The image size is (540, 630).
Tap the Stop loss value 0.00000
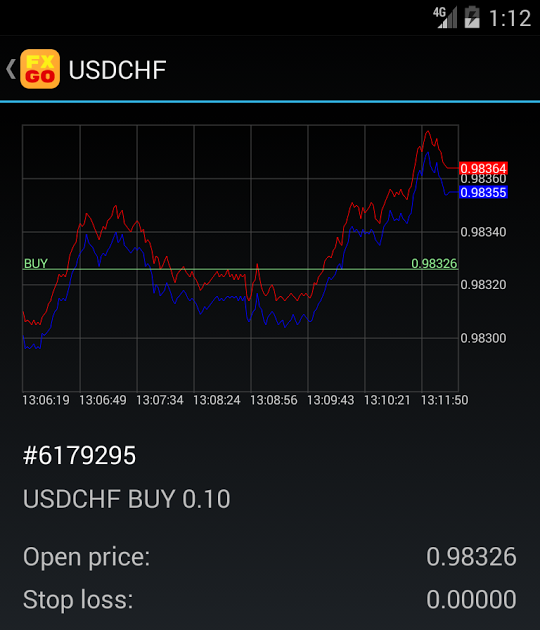pos(471,599)
